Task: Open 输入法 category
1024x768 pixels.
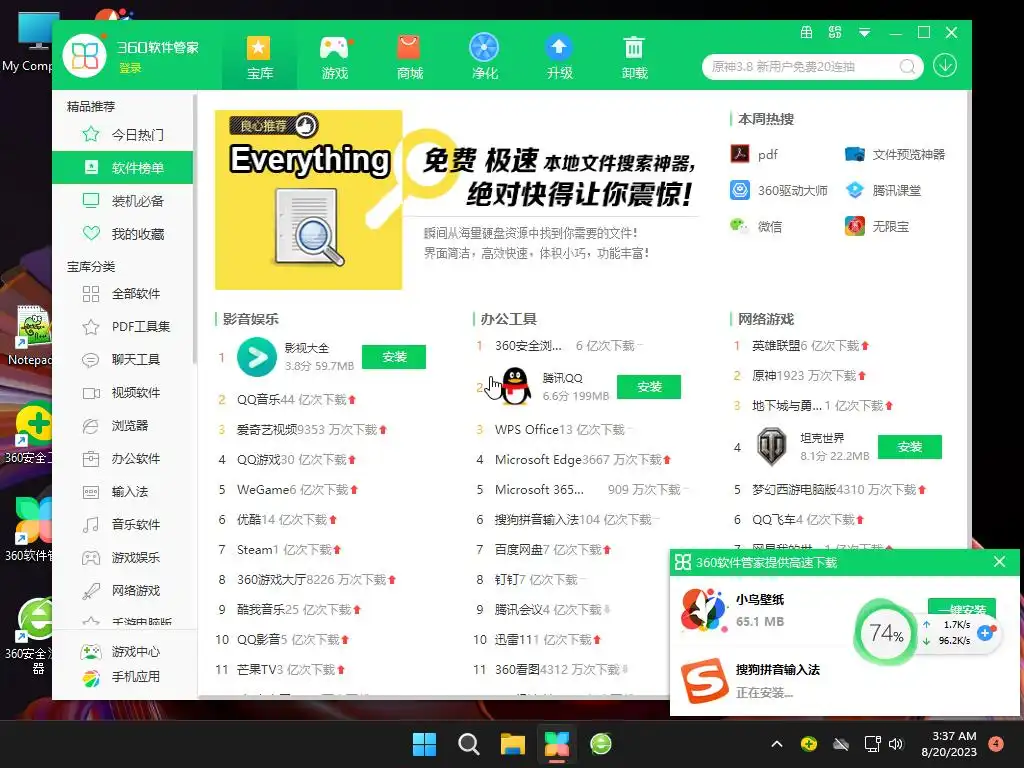Action: (123, 492)
